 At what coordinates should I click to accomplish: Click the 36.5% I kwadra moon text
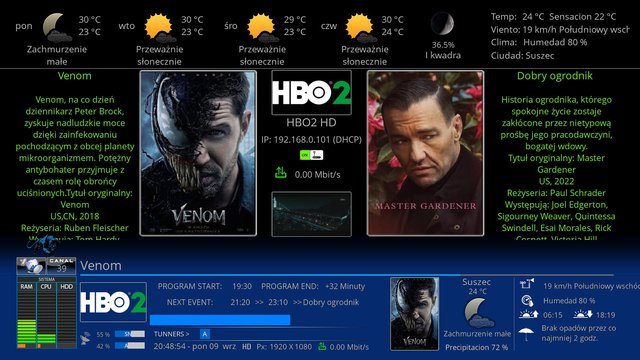(443, 50)
